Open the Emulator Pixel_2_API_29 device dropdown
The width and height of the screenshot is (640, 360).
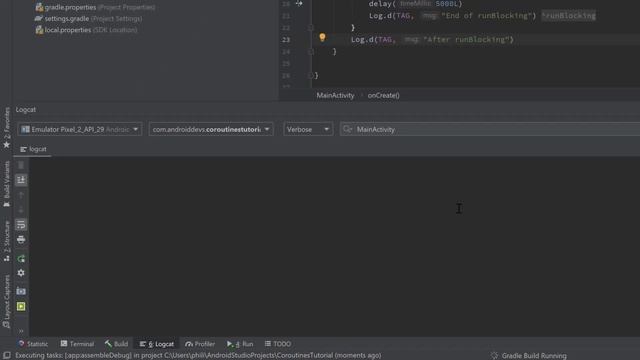click(80, 129)
